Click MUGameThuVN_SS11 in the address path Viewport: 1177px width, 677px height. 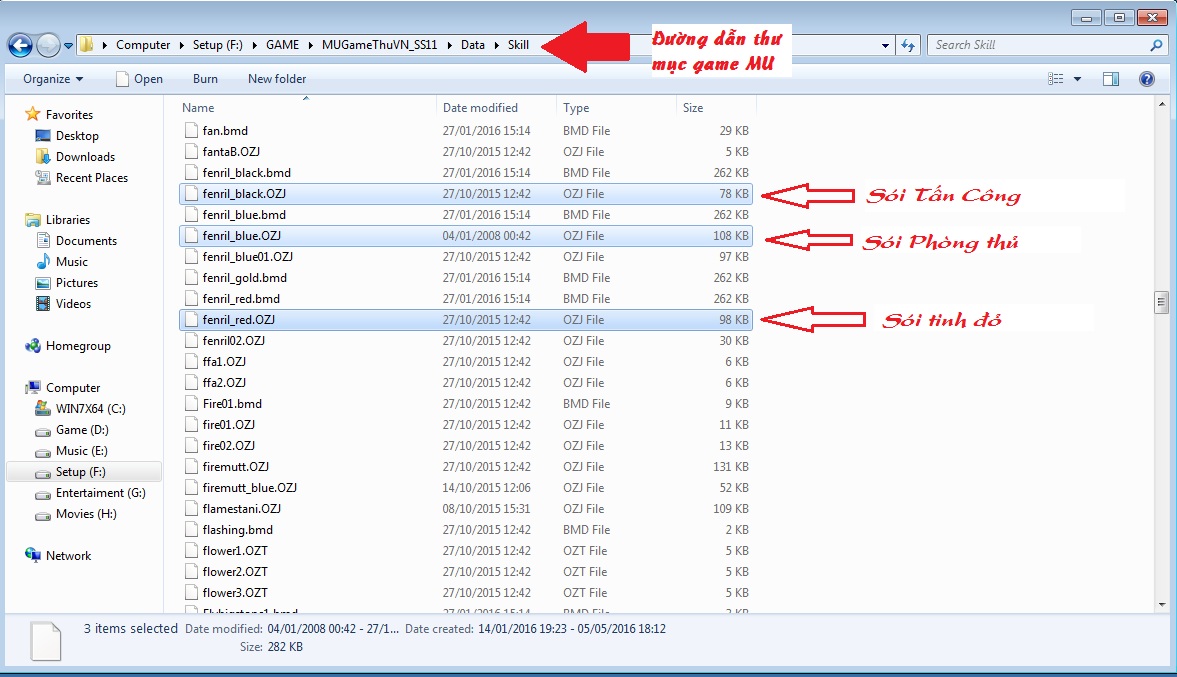379,45
